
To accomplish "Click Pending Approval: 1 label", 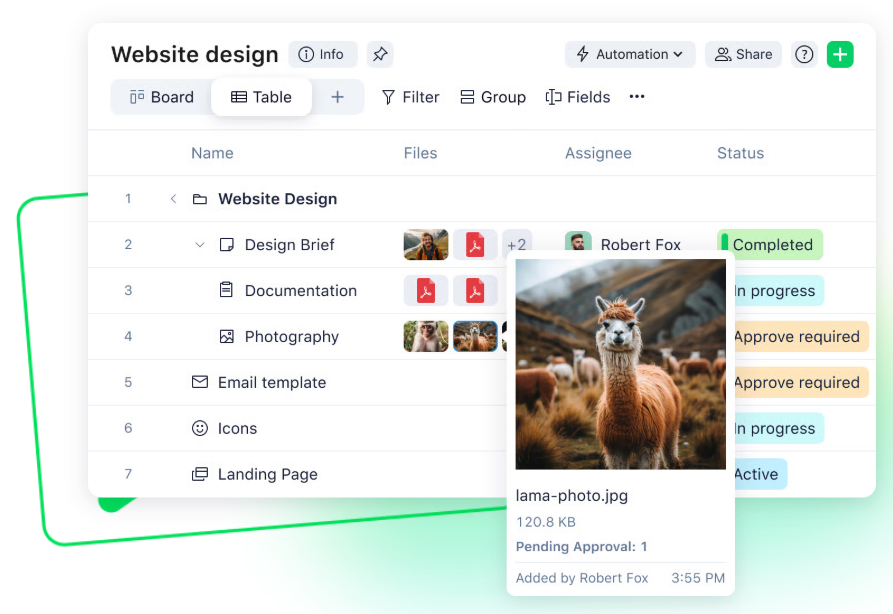I will pos(581,547).
